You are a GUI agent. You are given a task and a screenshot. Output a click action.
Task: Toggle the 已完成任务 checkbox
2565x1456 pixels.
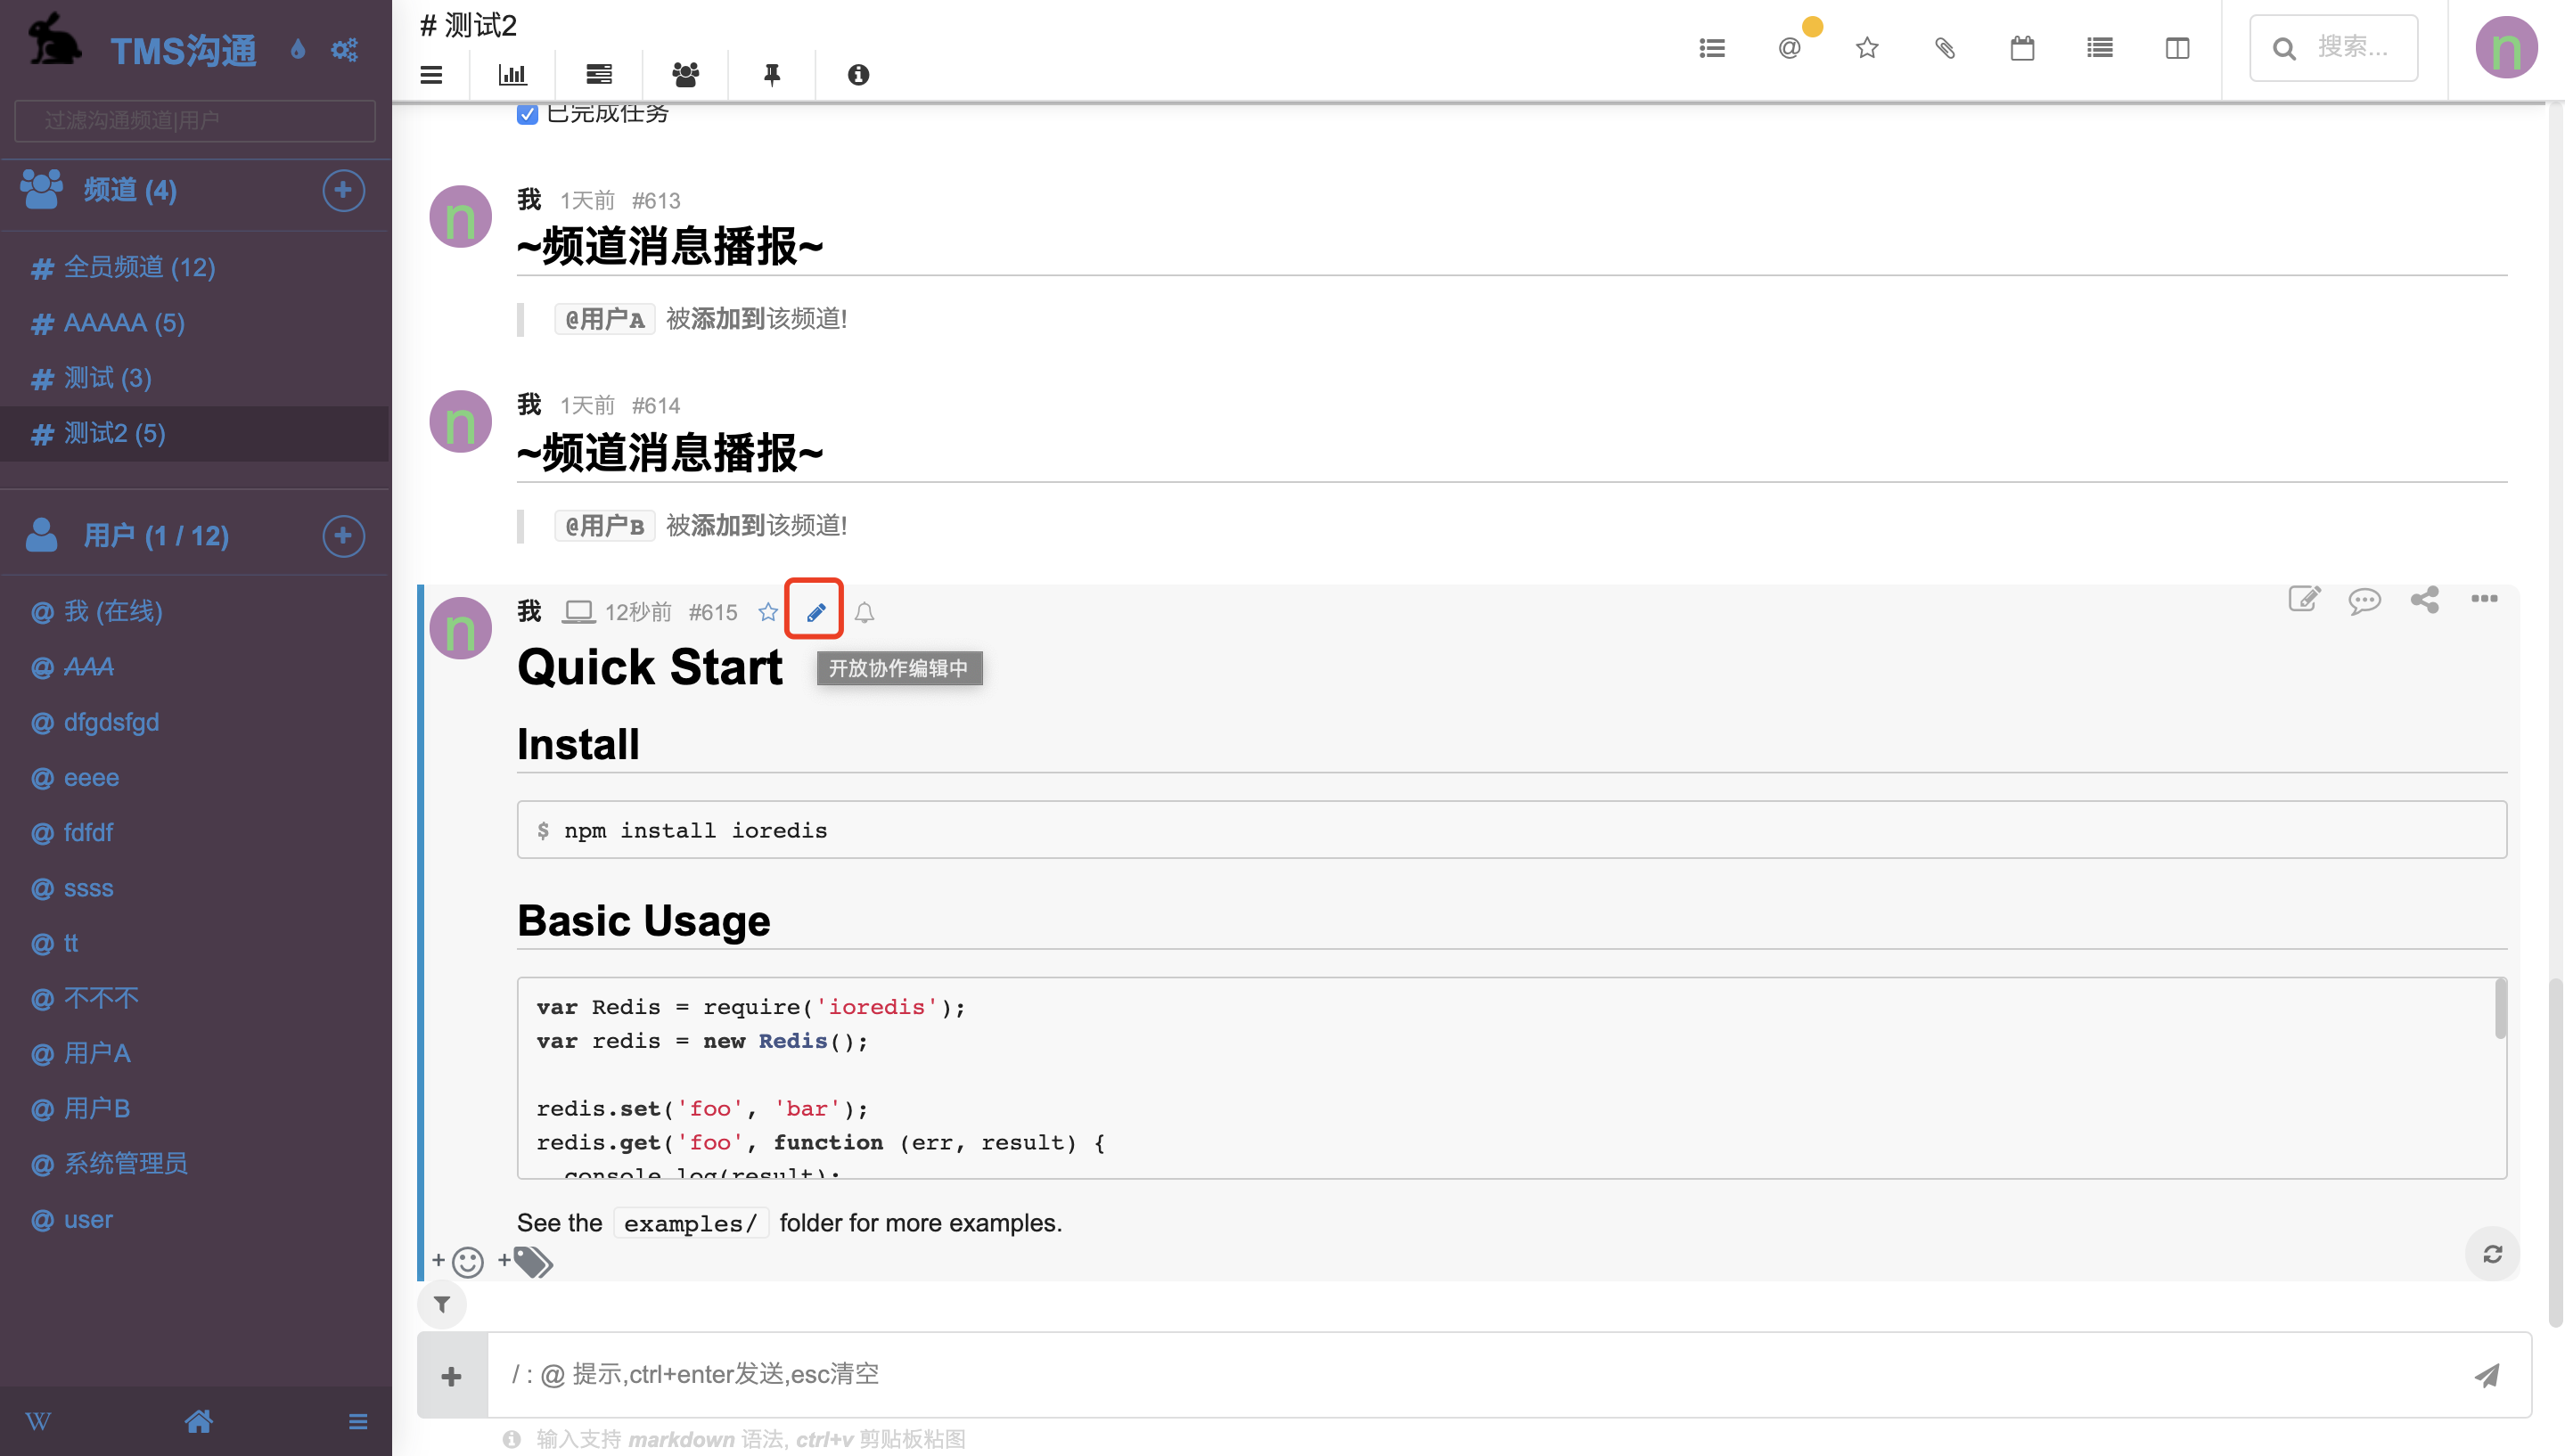(527, 113)
